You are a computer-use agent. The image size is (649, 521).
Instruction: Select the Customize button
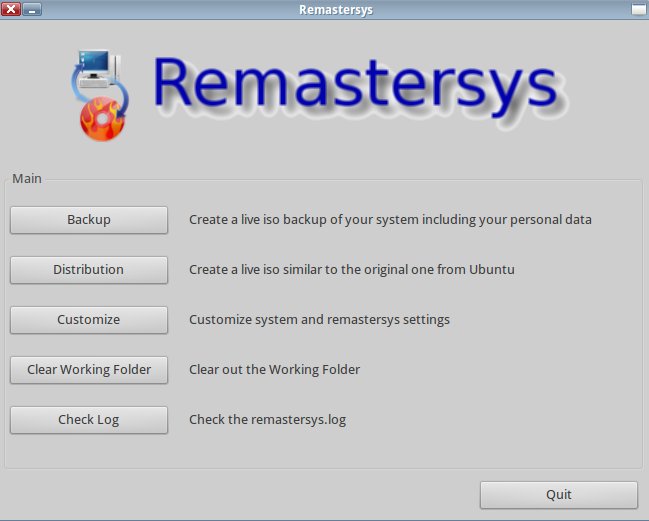(89, 320)
